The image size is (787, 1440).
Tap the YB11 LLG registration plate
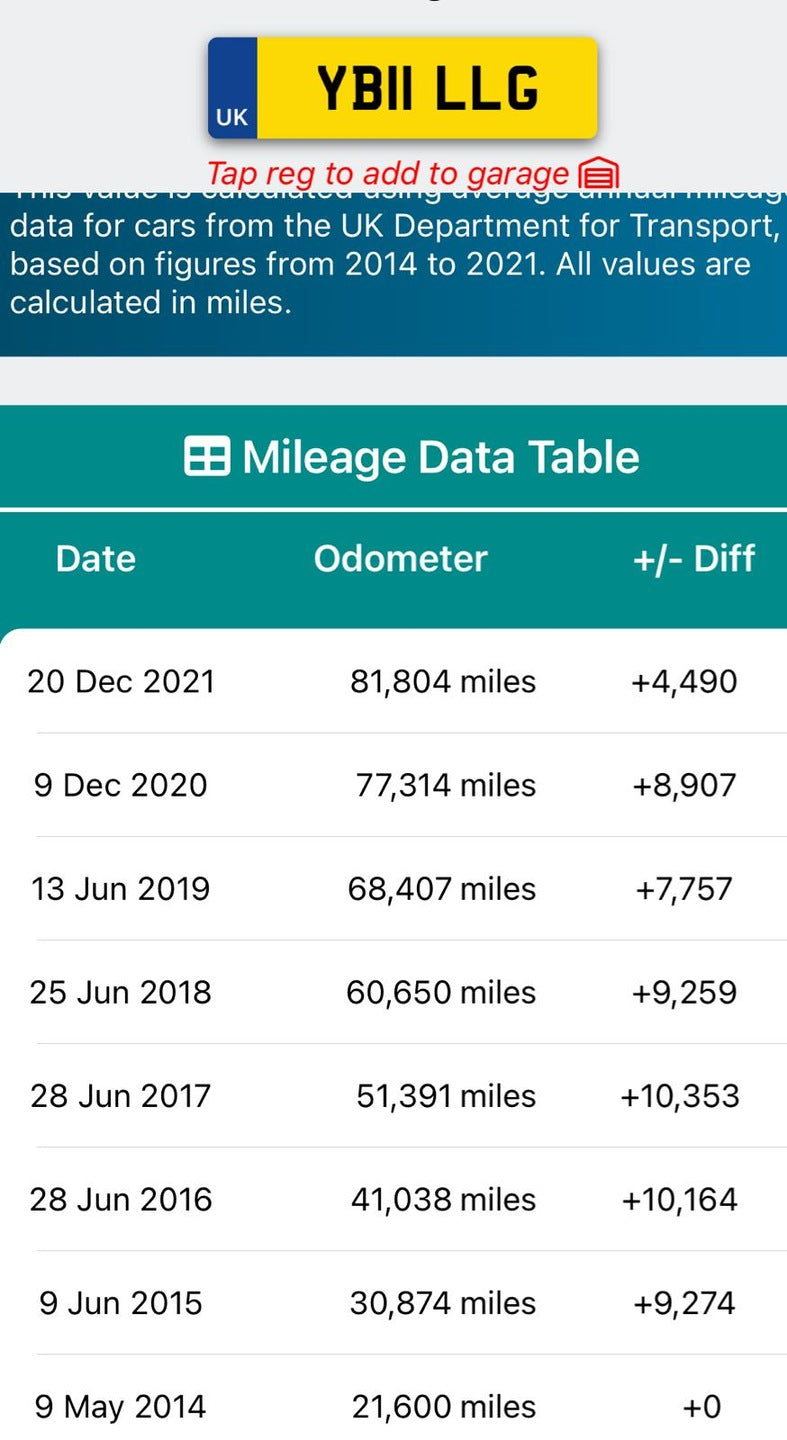coord(427,88)
